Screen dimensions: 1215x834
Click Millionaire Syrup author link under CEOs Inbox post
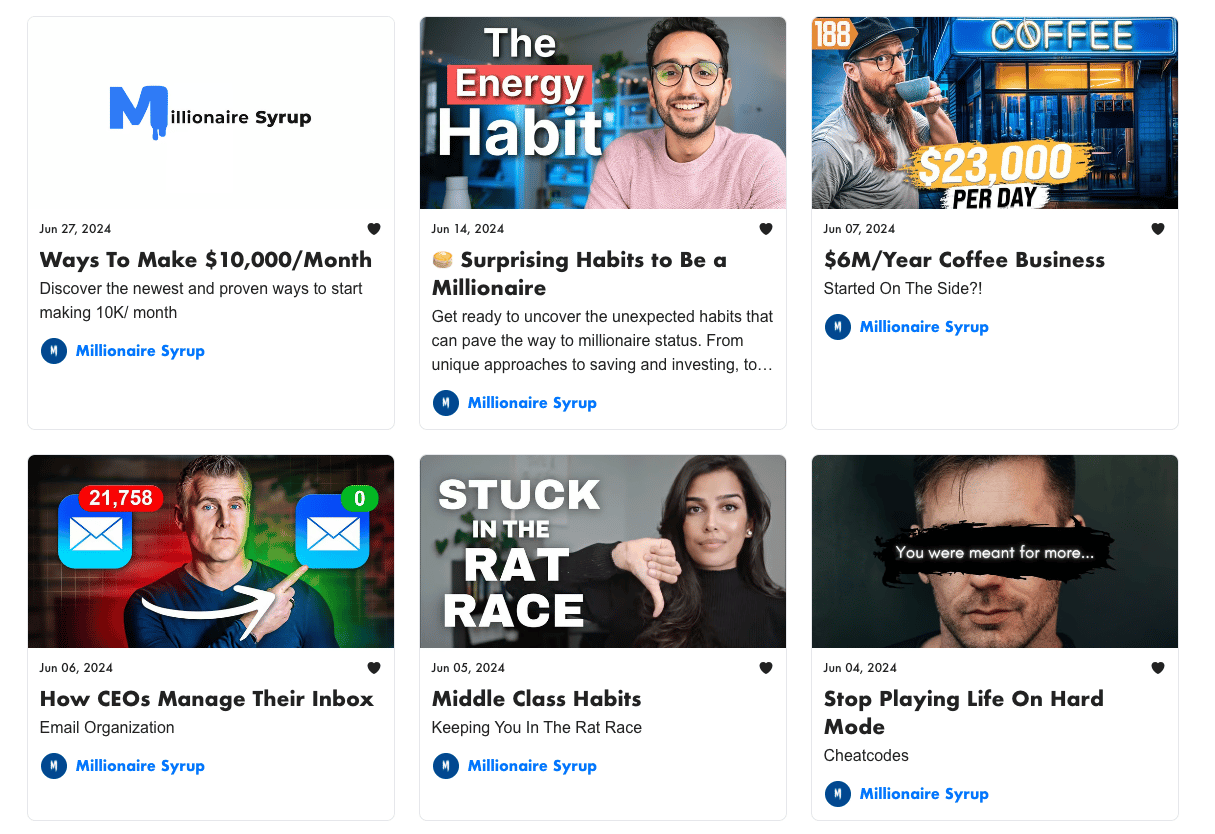click(140, 766)
